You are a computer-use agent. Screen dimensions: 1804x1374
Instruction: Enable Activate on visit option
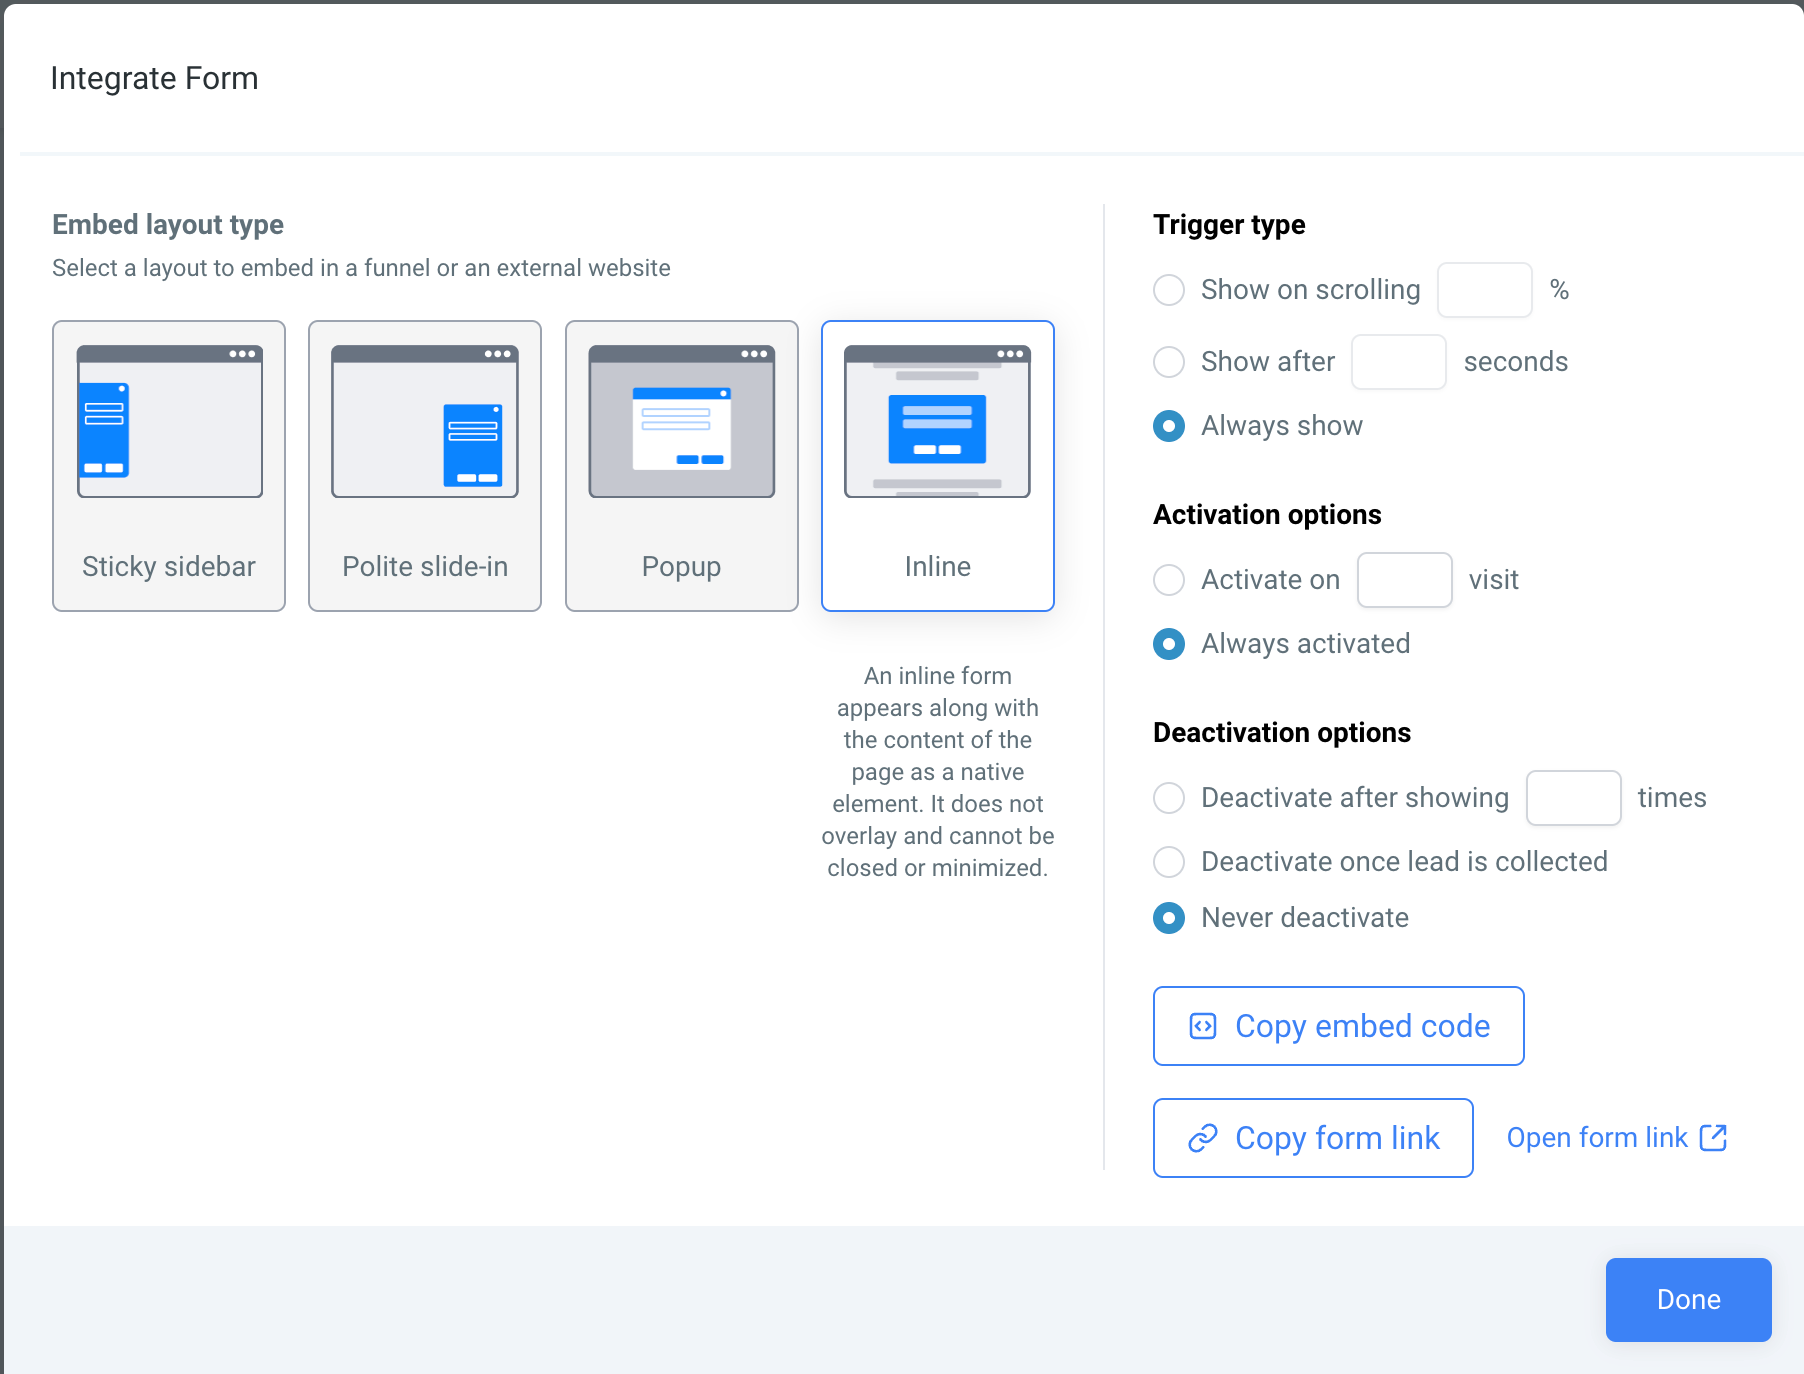(x=1168, y=580)
